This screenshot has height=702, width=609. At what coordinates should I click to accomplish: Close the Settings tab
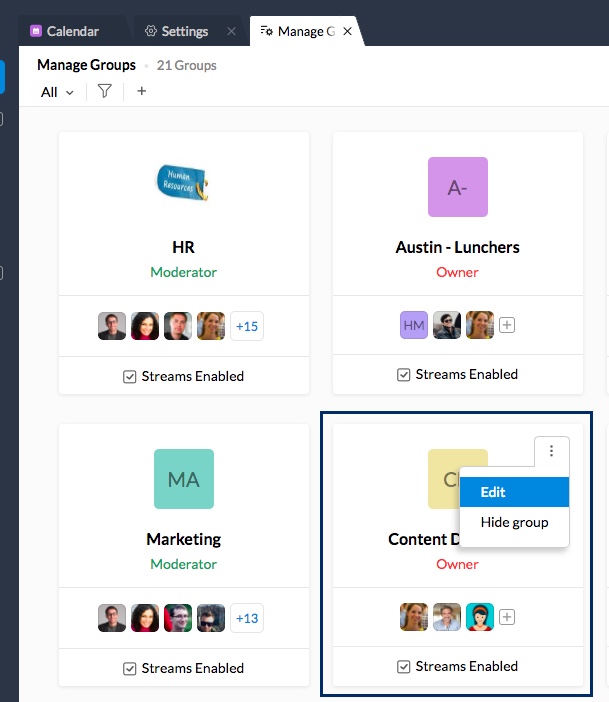coord(231,31)
